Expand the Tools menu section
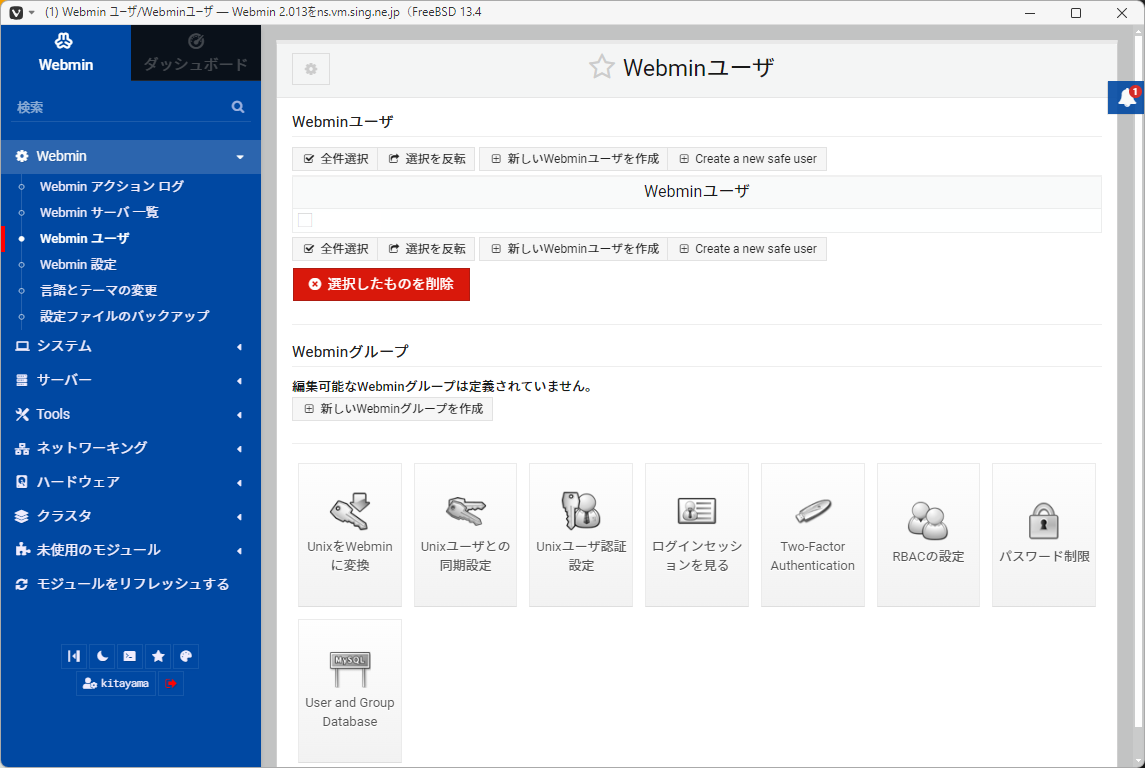 point(130,414)
